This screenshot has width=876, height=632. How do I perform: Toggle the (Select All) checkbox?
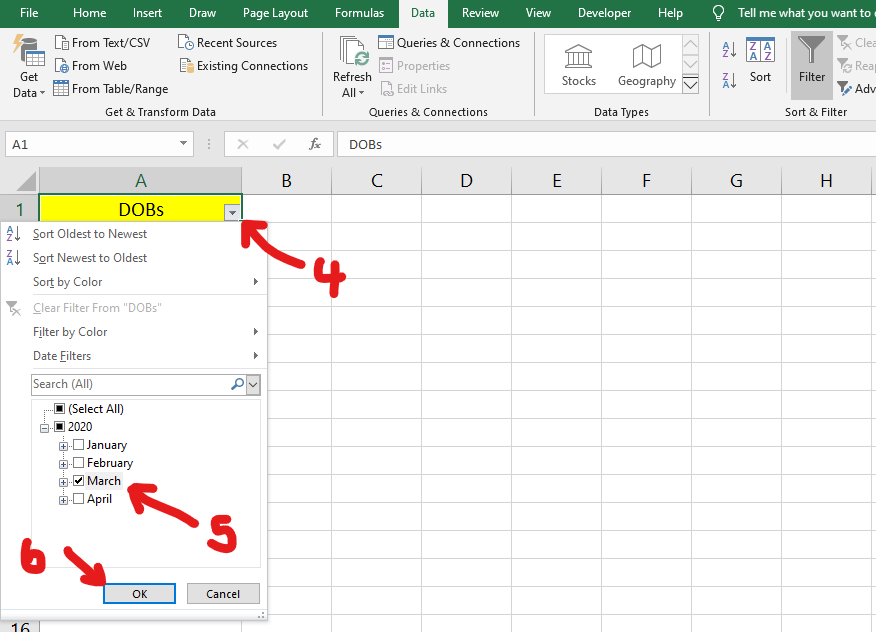[60, 408]
